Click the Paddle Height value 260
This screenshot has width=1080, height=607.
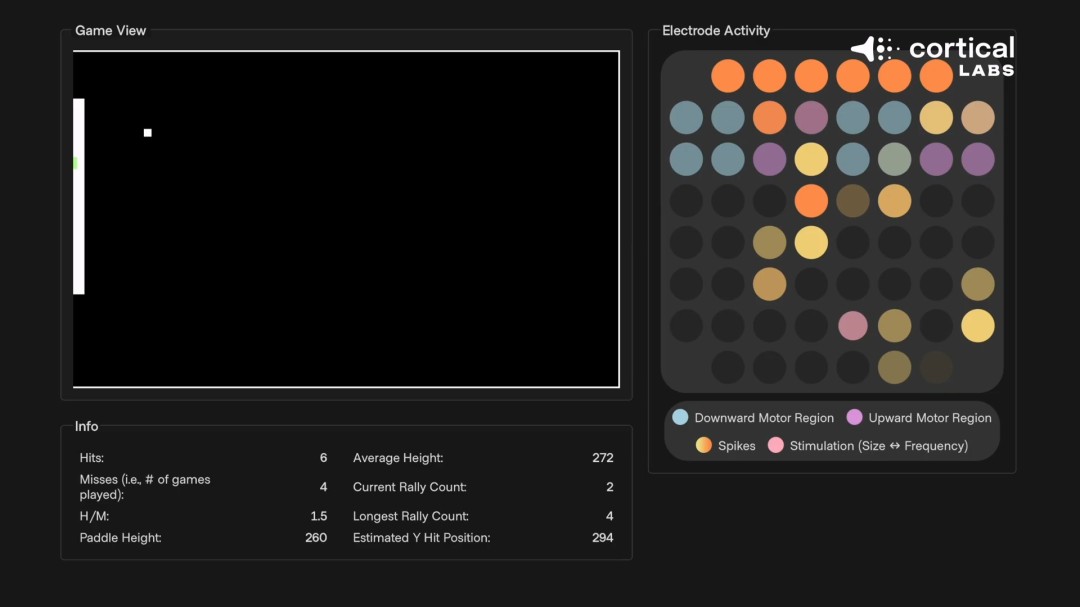click(x=316, y=538)
